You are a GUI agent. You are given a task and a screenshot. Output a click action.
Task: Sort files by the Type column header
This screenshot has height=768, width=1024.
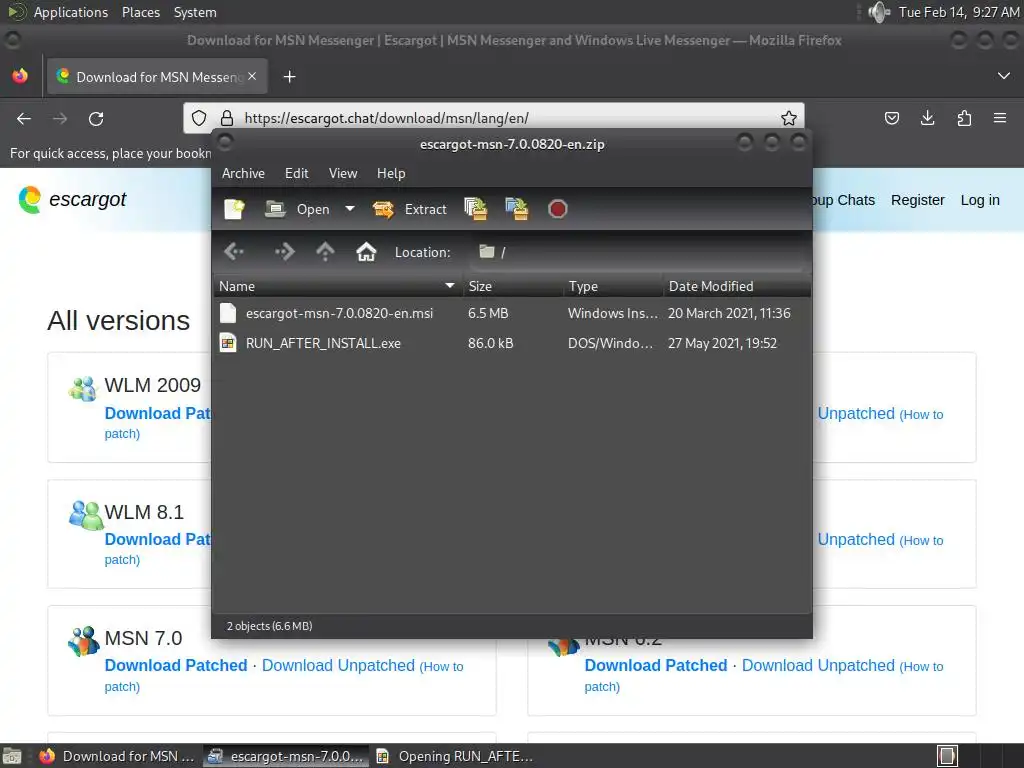[614, 286]
